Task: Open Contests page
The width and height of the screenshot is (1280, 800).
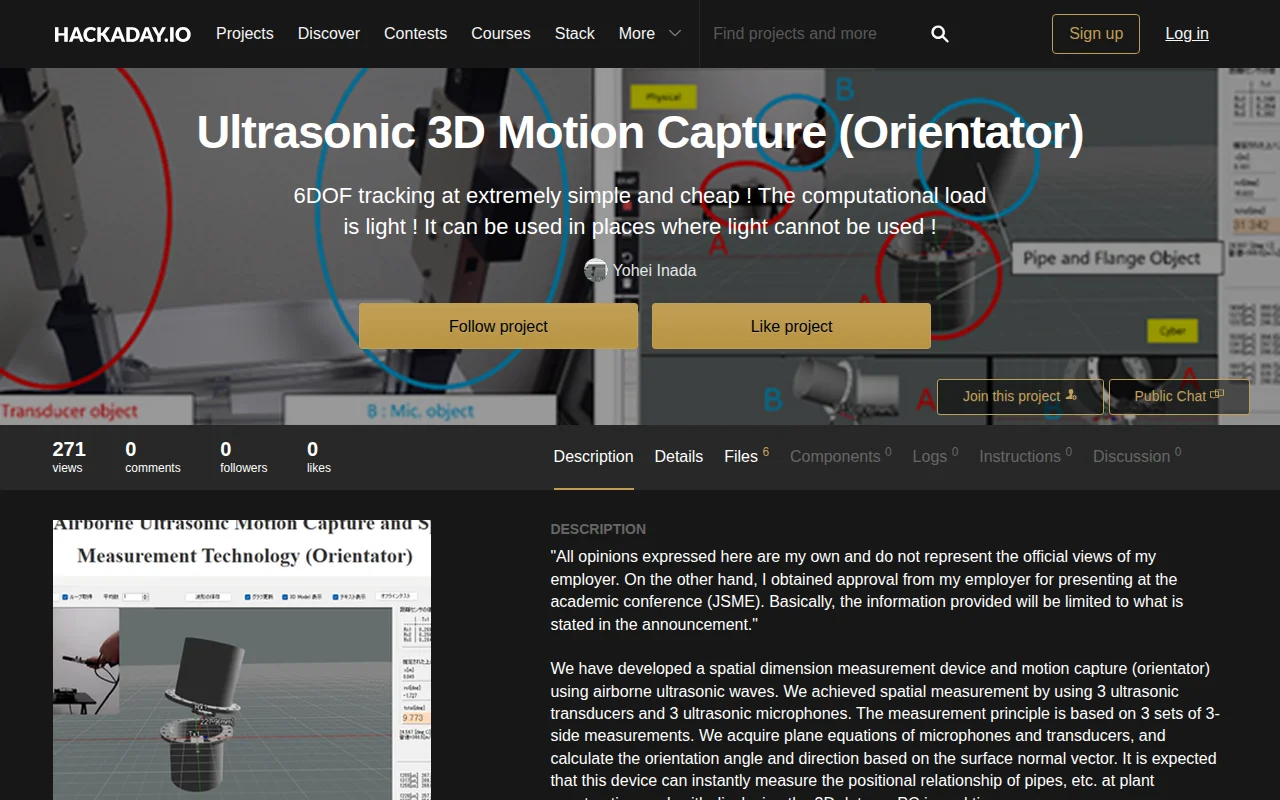Action: [415, 33]
